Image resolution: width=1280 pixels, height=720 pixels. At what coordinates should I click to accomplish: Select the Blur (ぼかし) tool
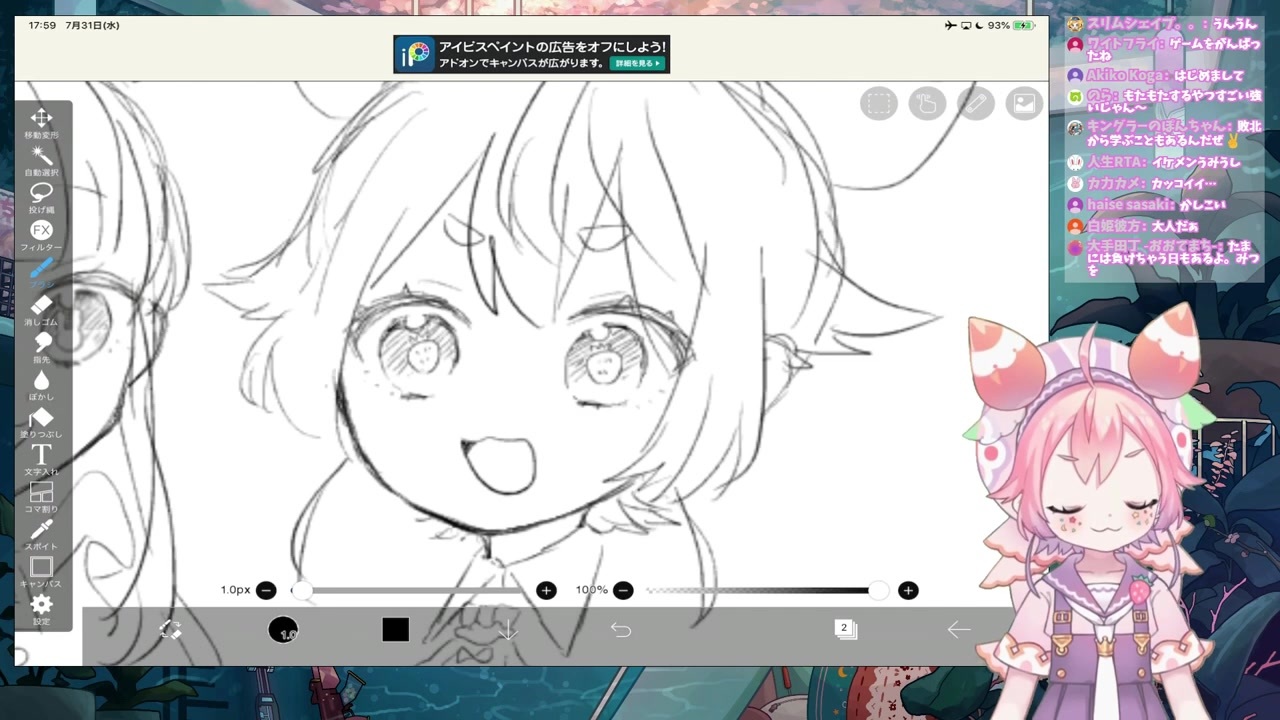pyautogui.click(x=41, y=385)
